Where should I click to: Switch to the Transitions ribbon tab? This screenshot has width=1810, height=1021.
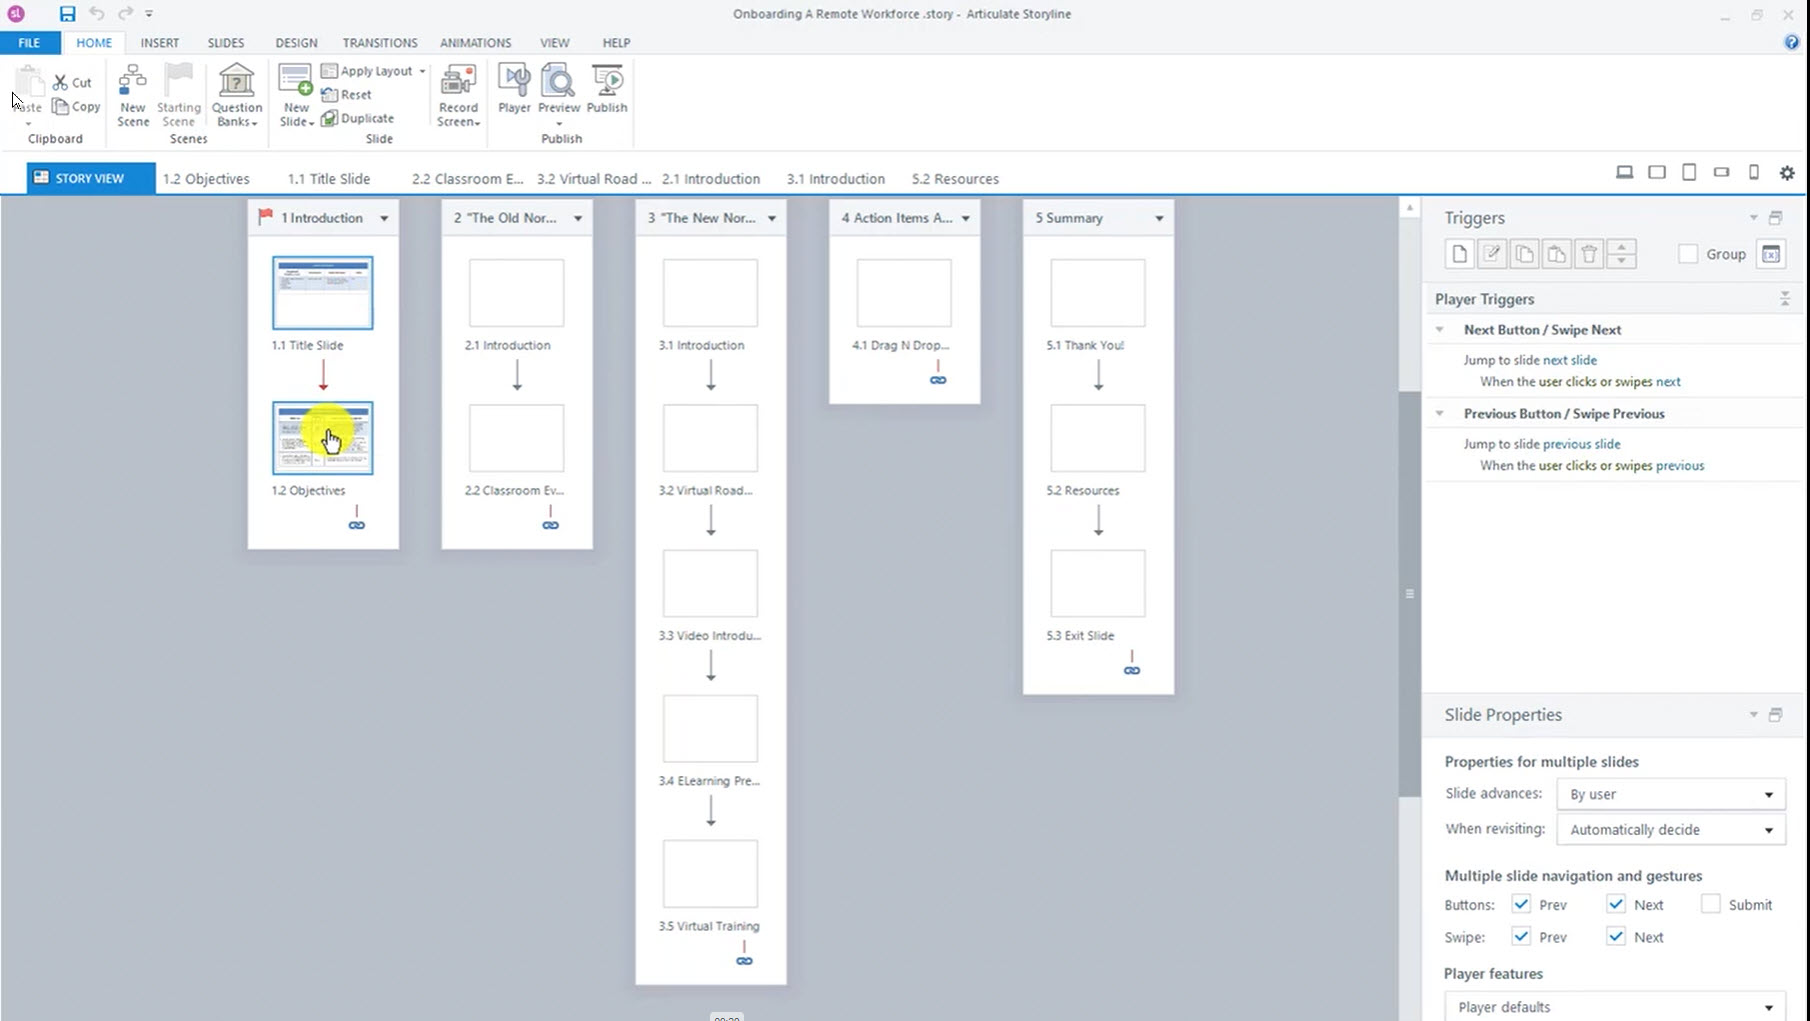point(379,43)
